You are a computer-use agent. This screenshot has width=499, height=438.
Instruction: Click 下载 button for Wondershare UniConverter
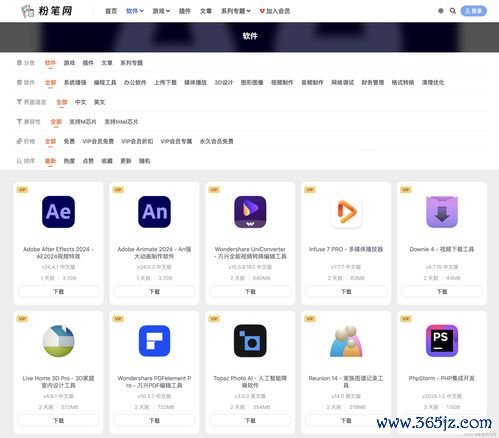(x=250, y=292)
